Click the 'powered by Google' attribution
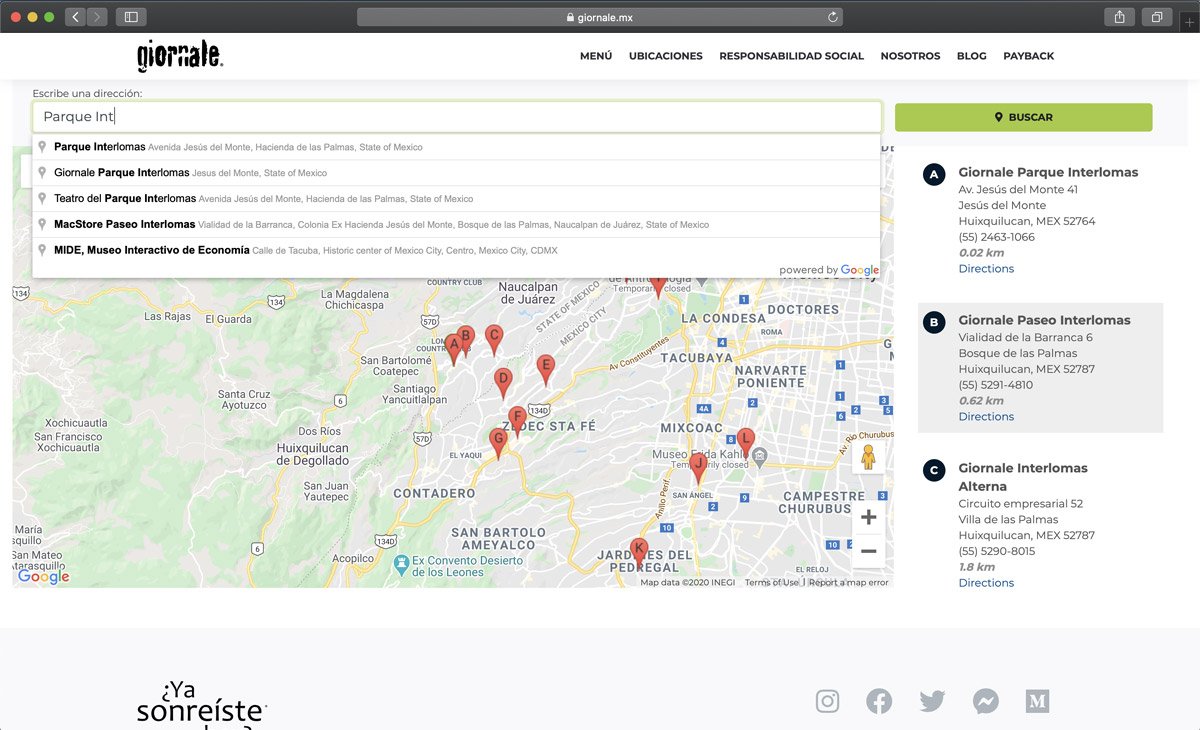 coord(829,270)
